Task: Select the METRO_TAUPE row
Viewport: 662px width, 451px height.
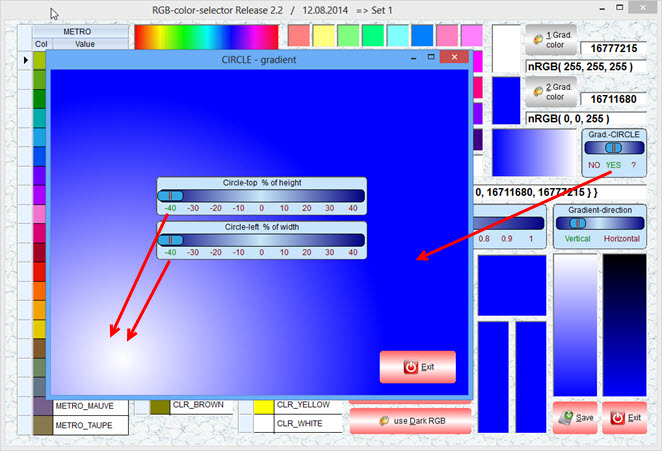Action: coord(81,425)
